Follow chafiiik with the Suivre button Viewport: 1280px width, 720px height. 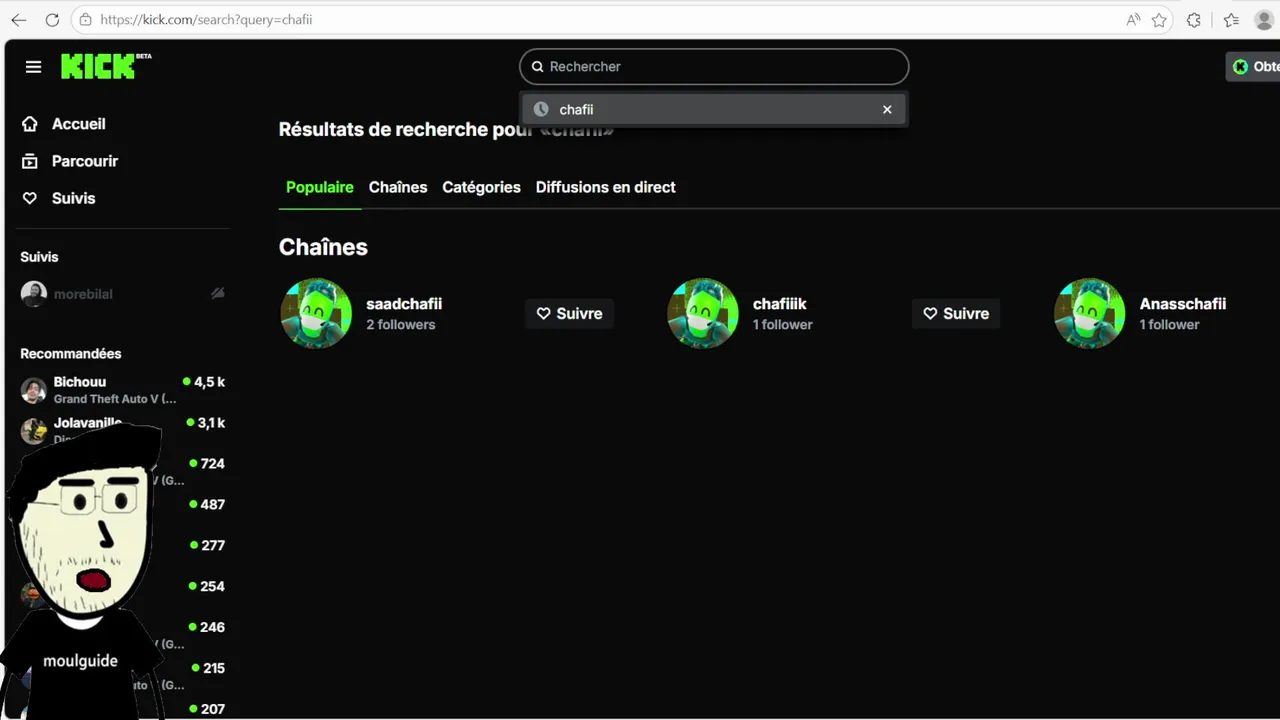[956, 313]
